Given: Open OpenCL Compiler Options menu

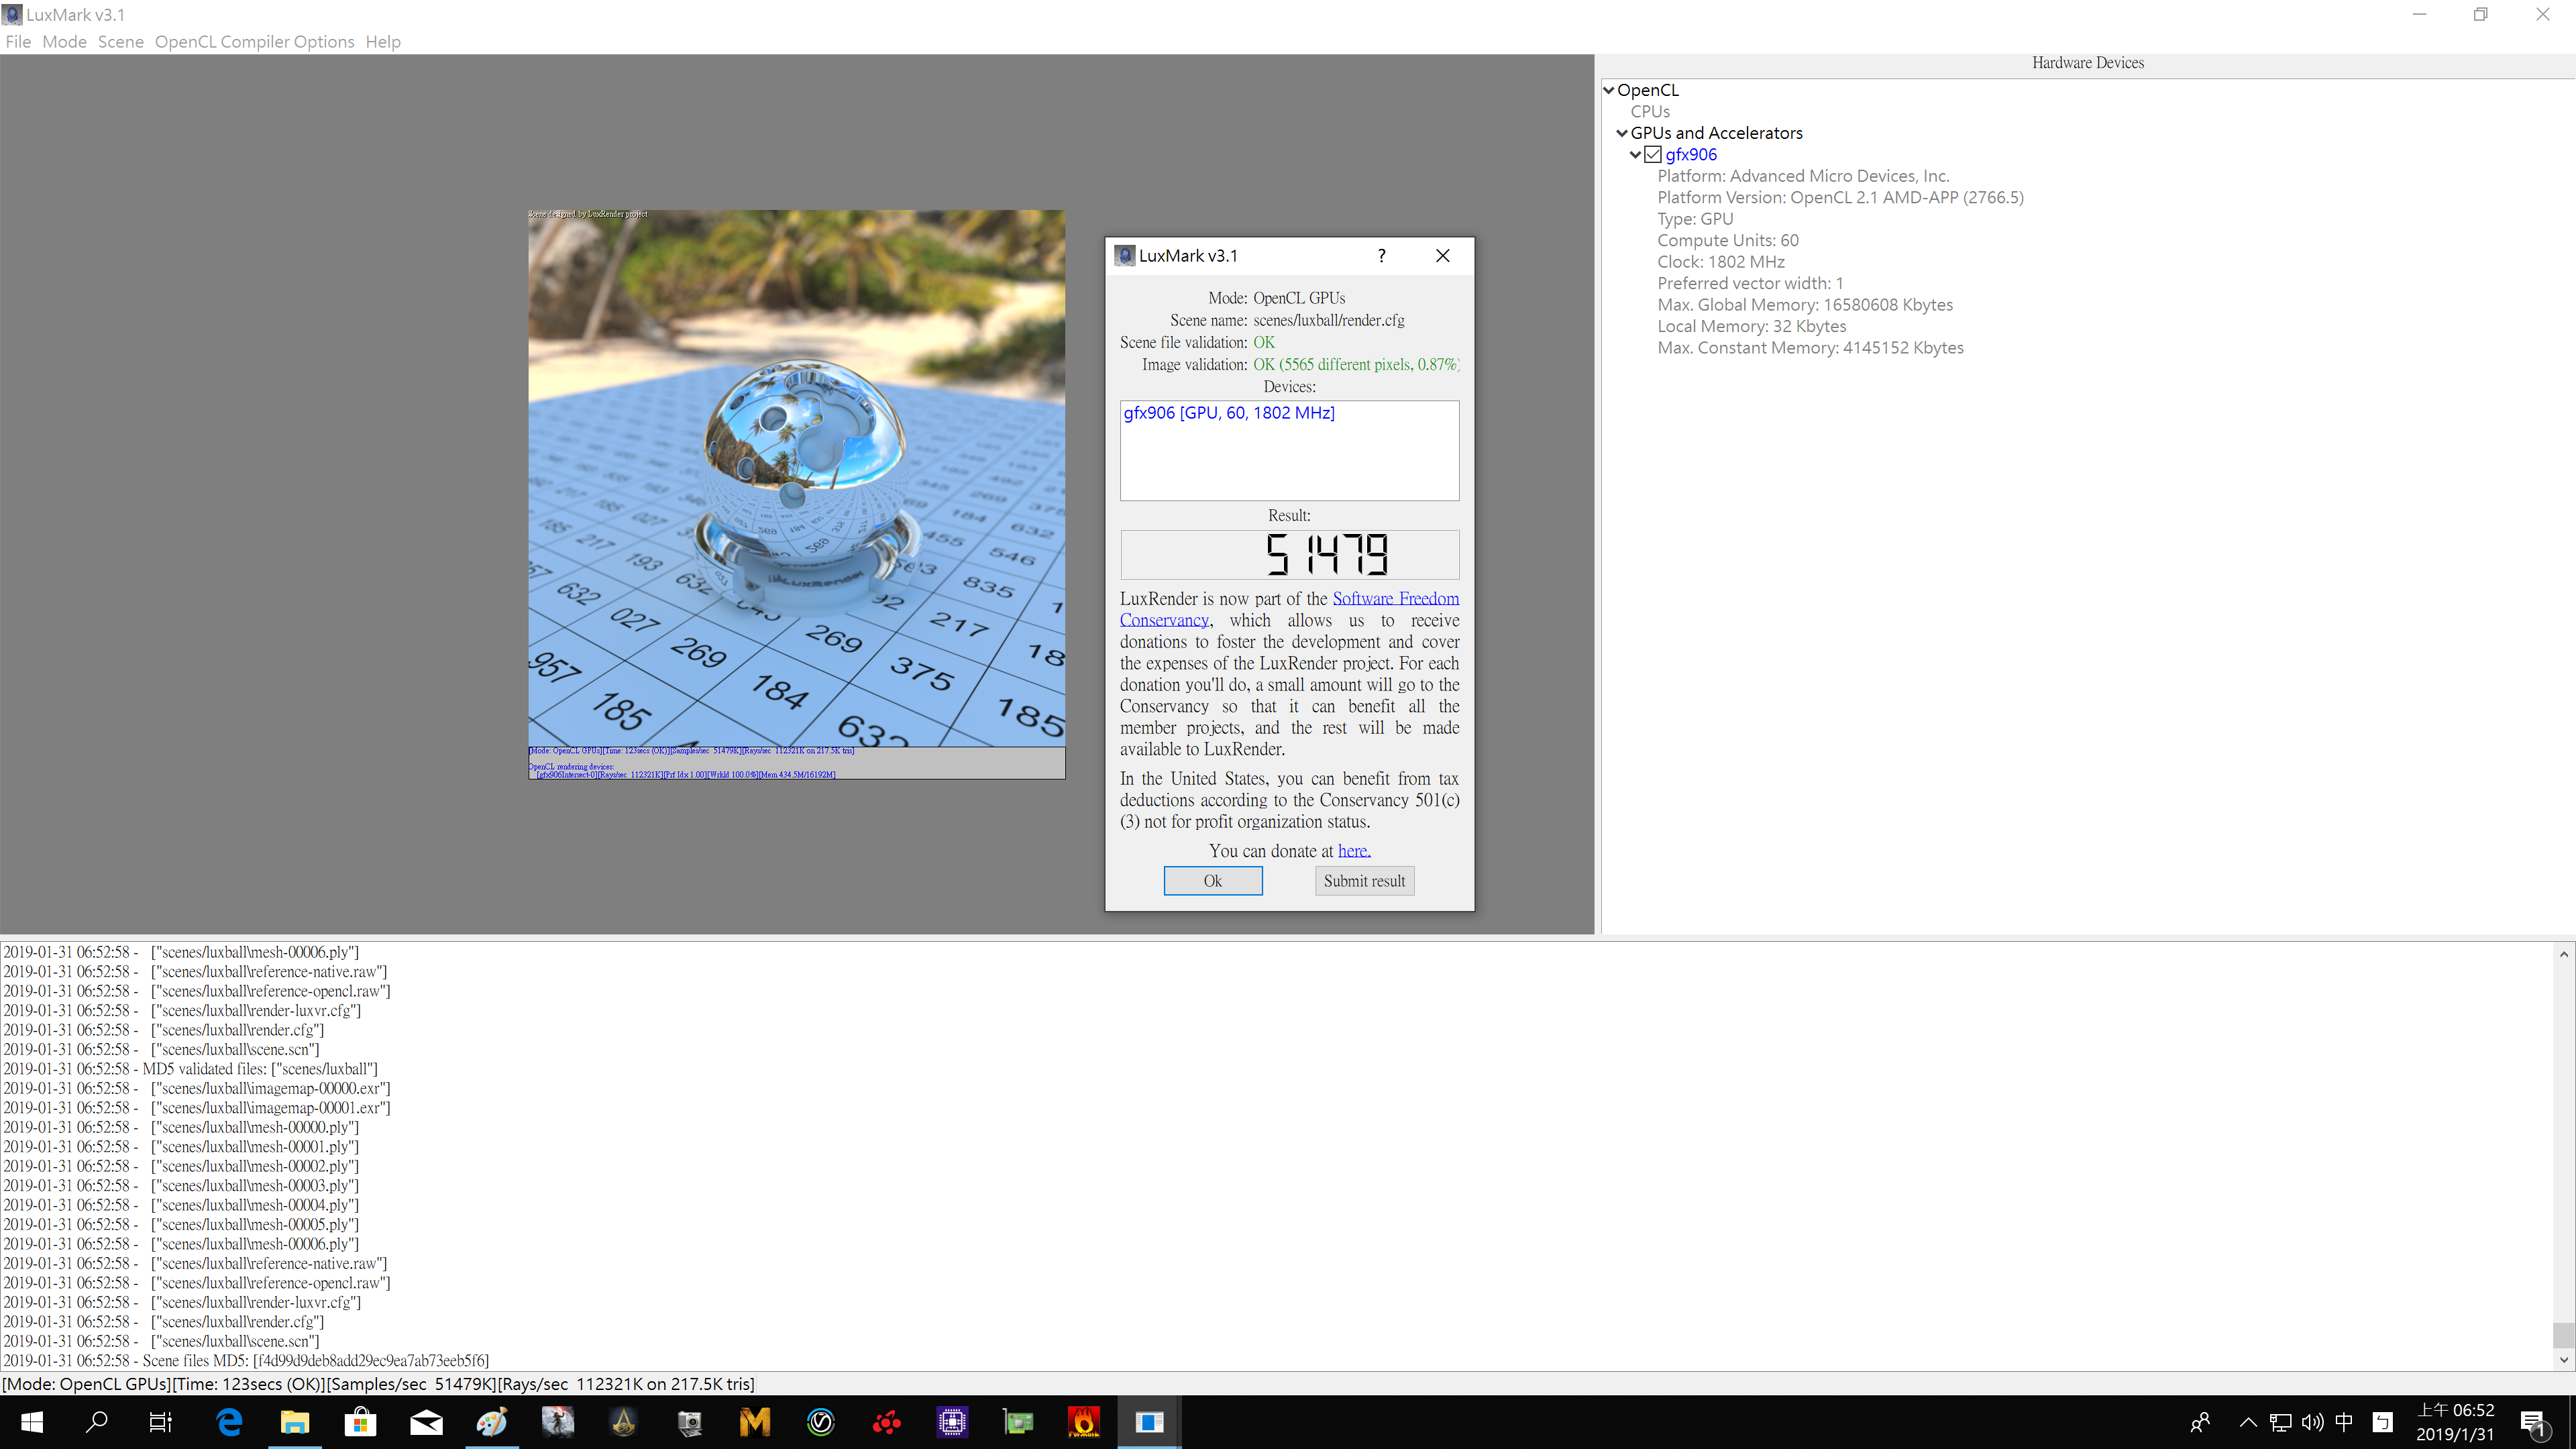Looking at the screenshot, I should pyautogui.click(x=254, y=41).
